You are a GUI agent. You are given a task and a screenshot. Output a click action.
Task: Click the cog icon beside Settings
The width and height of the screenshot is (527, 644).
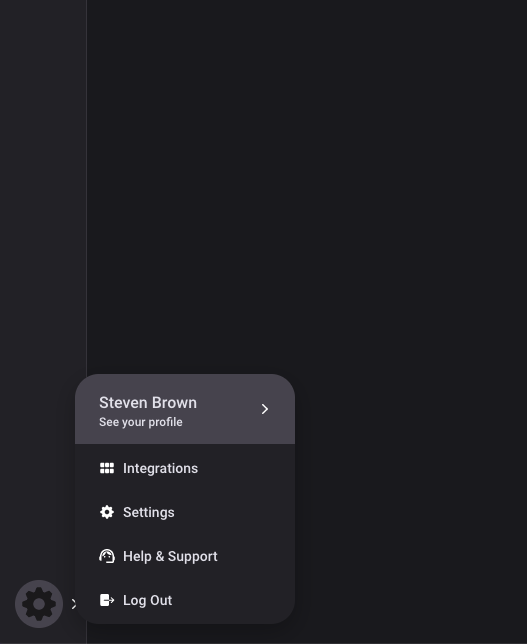click(x=107, y=512)
